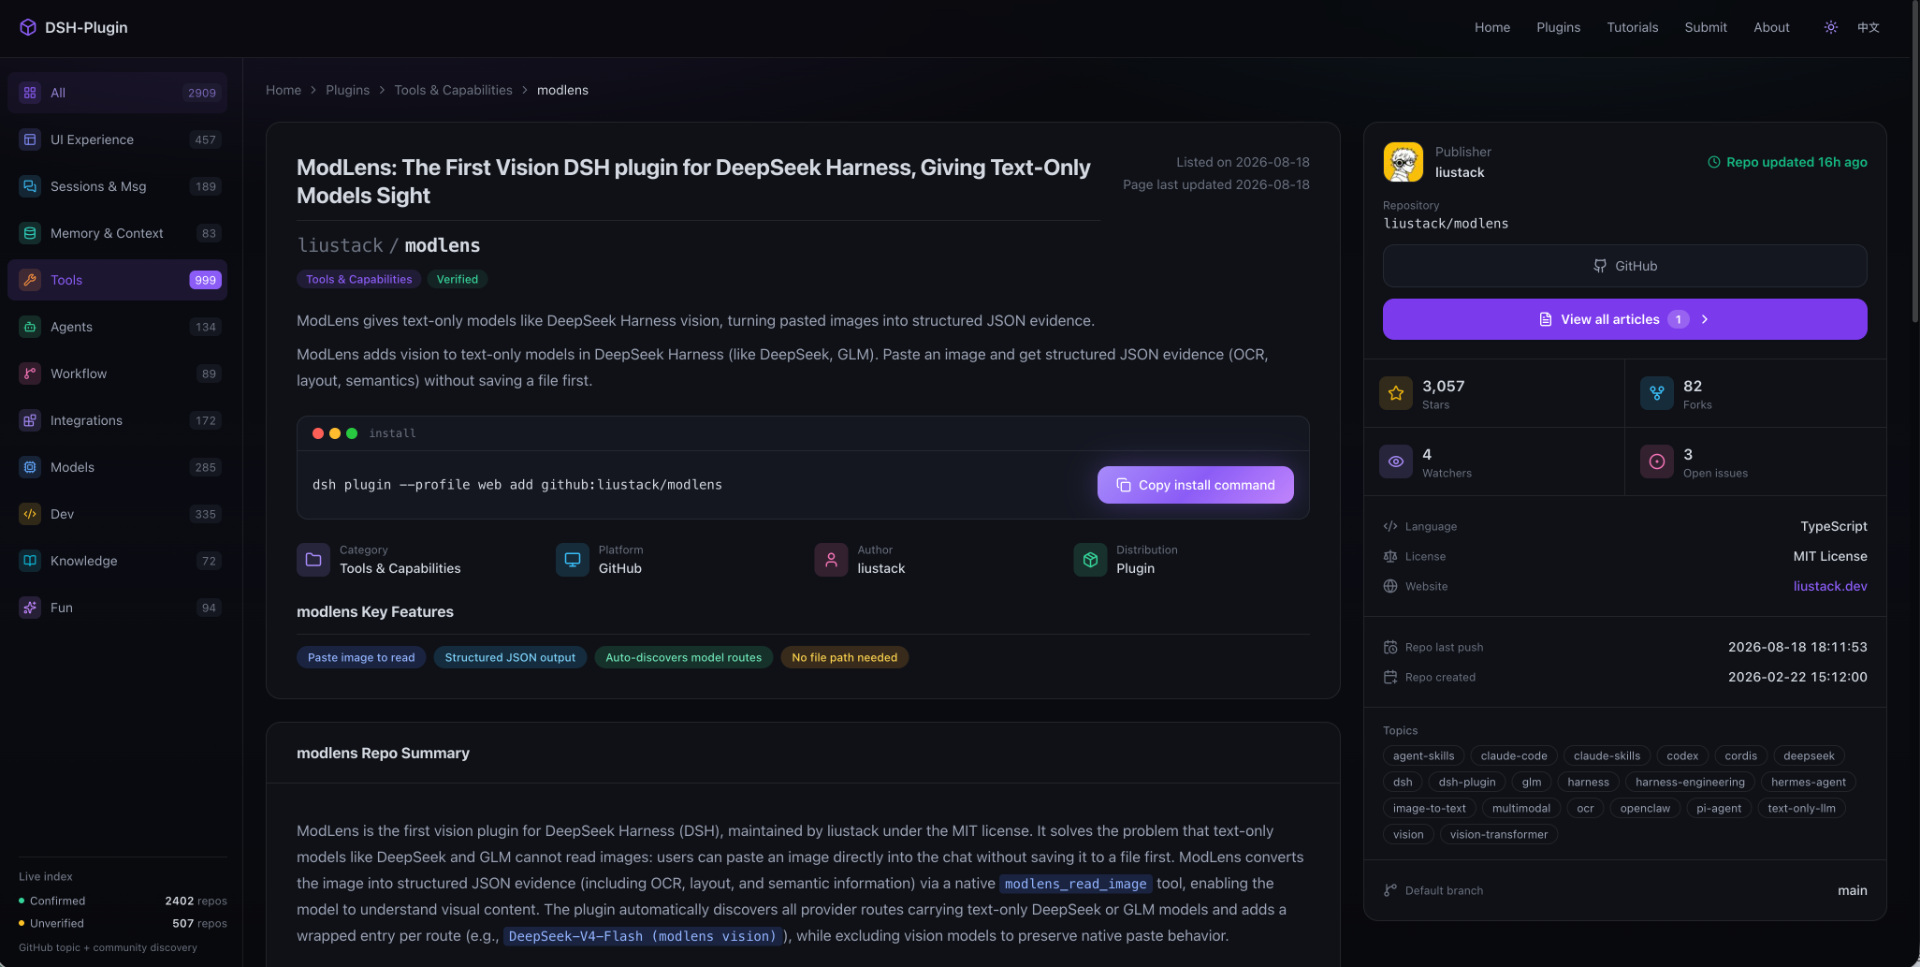Click the Tools & Capabilities tag badge

pyautogui.click(x=359, y=279)
